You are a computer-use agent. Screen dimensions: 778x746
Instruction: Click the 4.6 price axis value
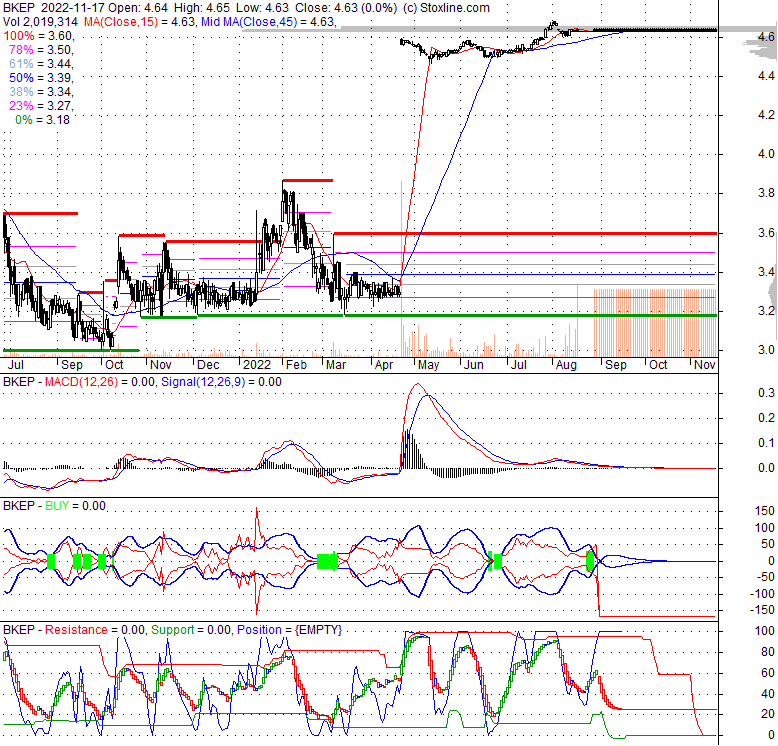[766, 37]
